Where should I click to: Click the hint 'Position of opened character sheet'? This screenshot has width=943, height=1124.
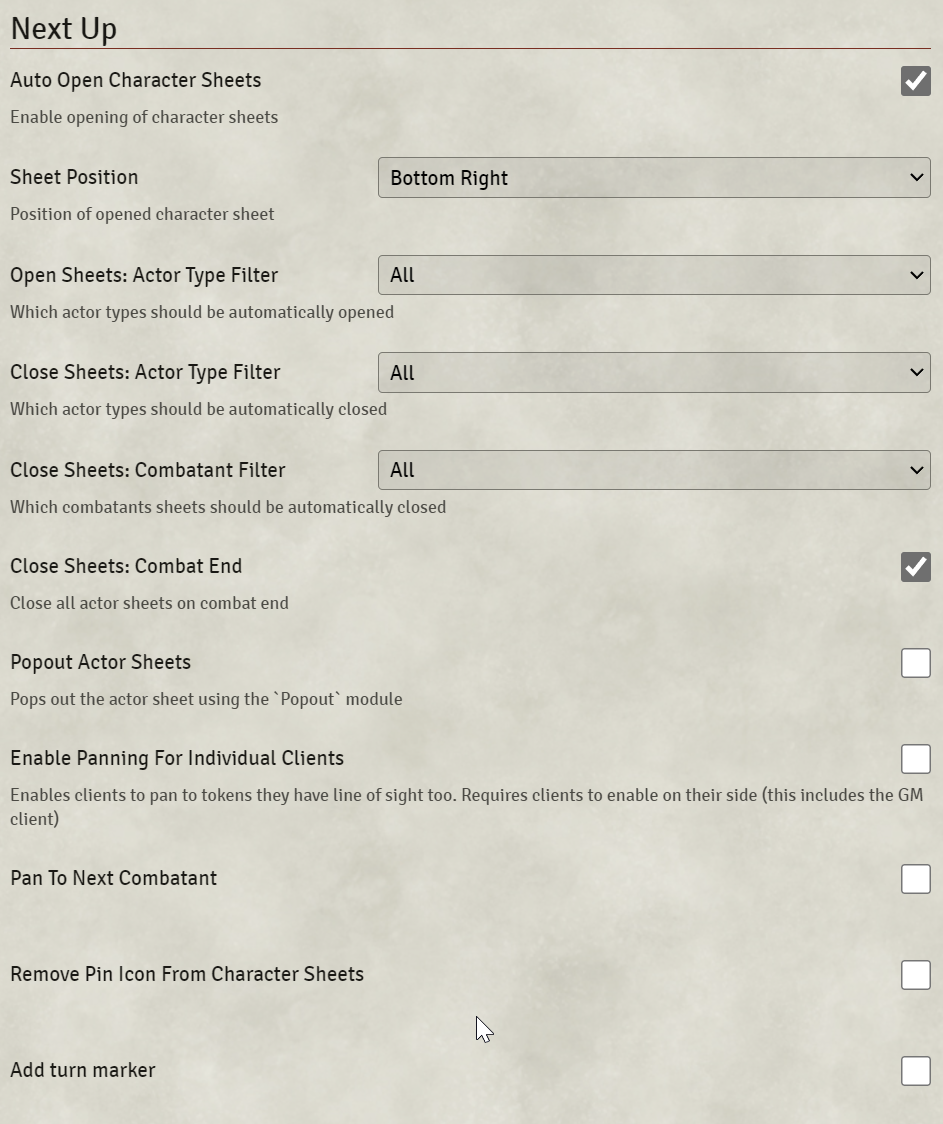coord(142,214)
